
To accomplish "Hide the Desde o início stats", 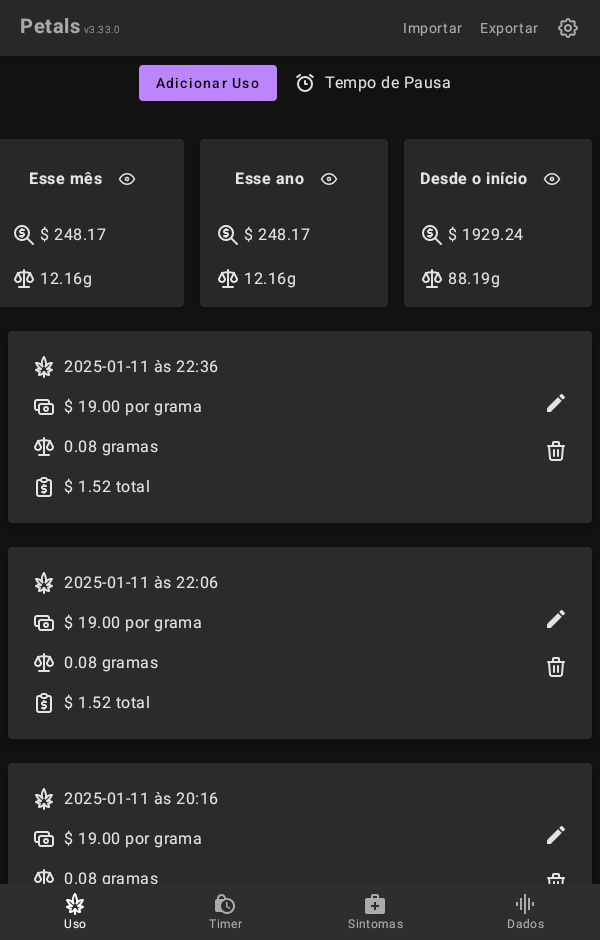I will (x=552, y=179).
